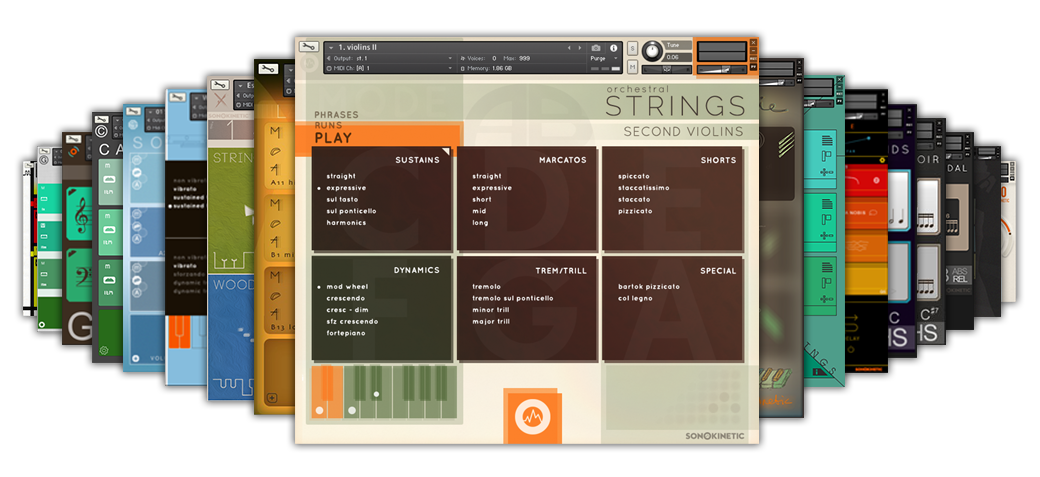This screenshot has height=477, width=1040.
Task: Click the Memory icon
Action: 463,68
